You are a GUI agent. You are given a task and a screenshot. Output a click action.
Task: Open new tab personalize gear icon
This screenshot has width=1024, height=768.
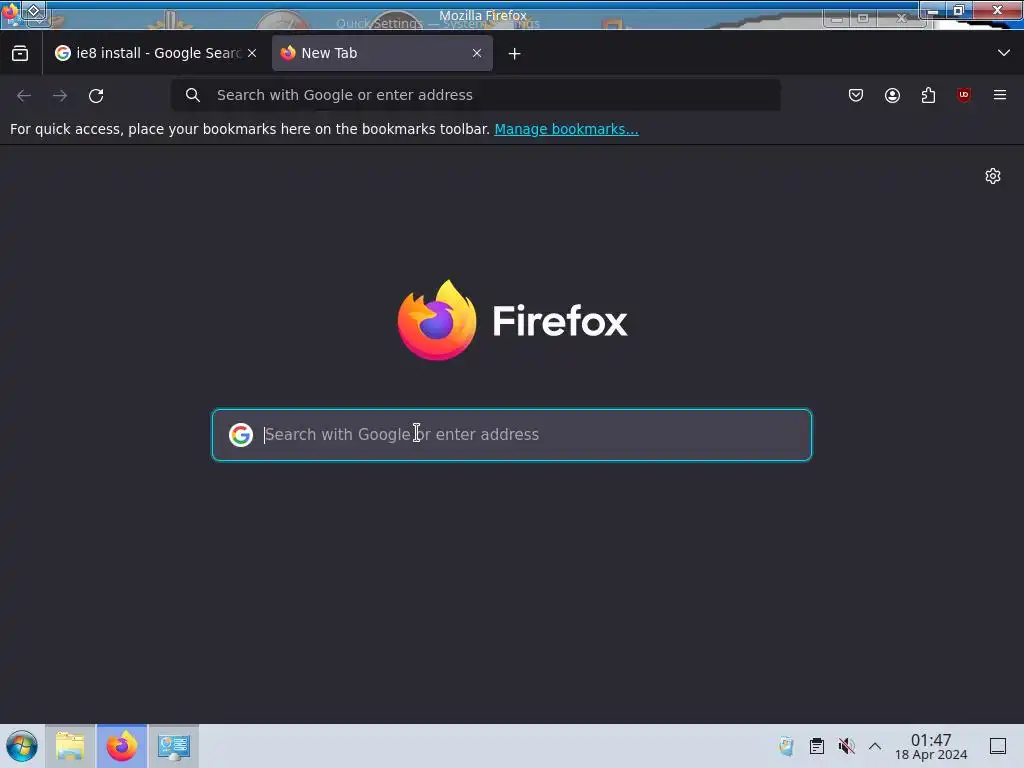click(x=993, y=176)
